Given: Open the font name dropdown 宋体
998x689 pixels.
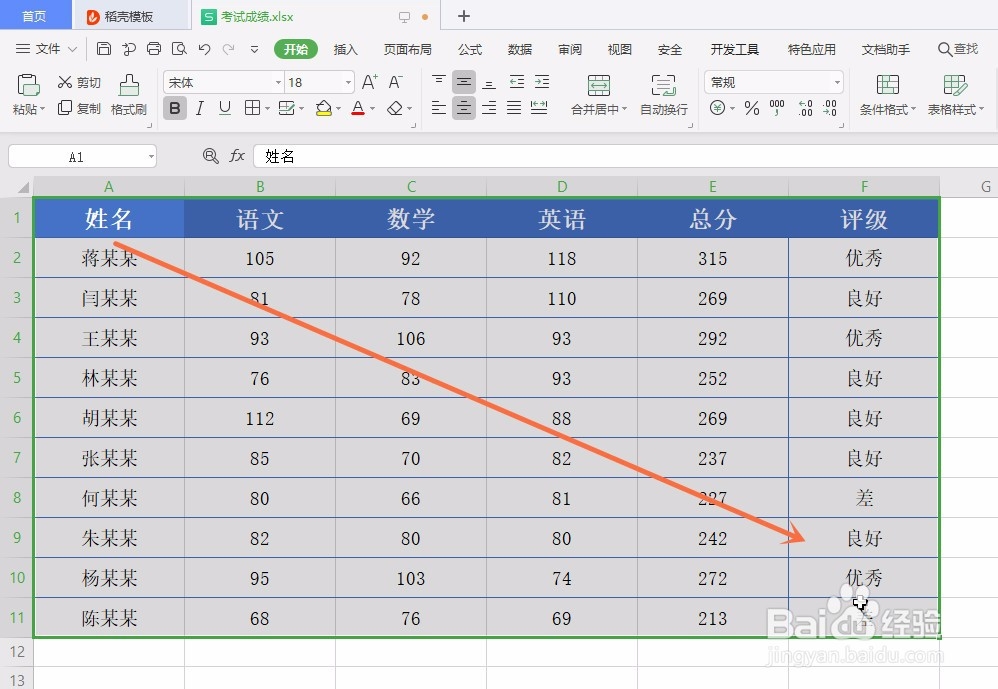Looking at the screenshot, I should click(278, 83).
